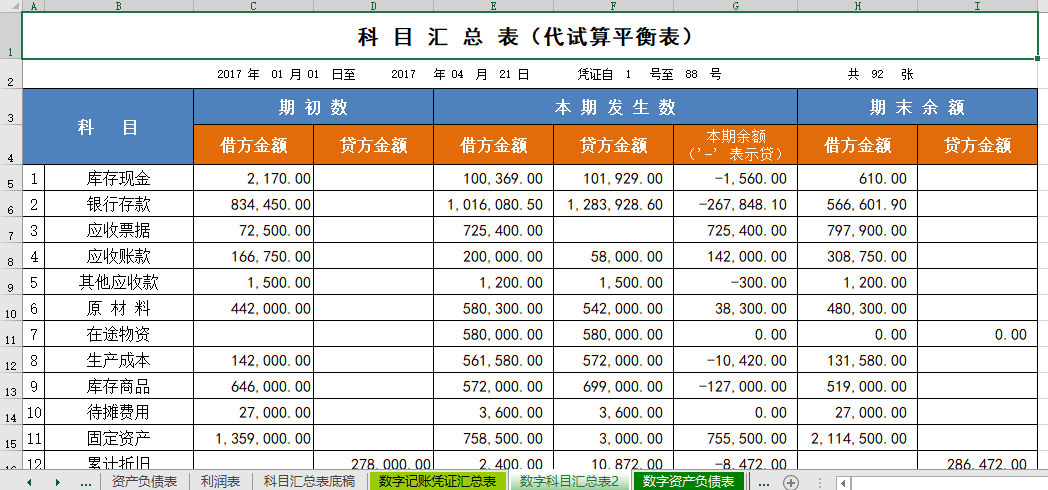Open the 利润表 sheet tab
1048x490 pixels.
coord(220,482)
